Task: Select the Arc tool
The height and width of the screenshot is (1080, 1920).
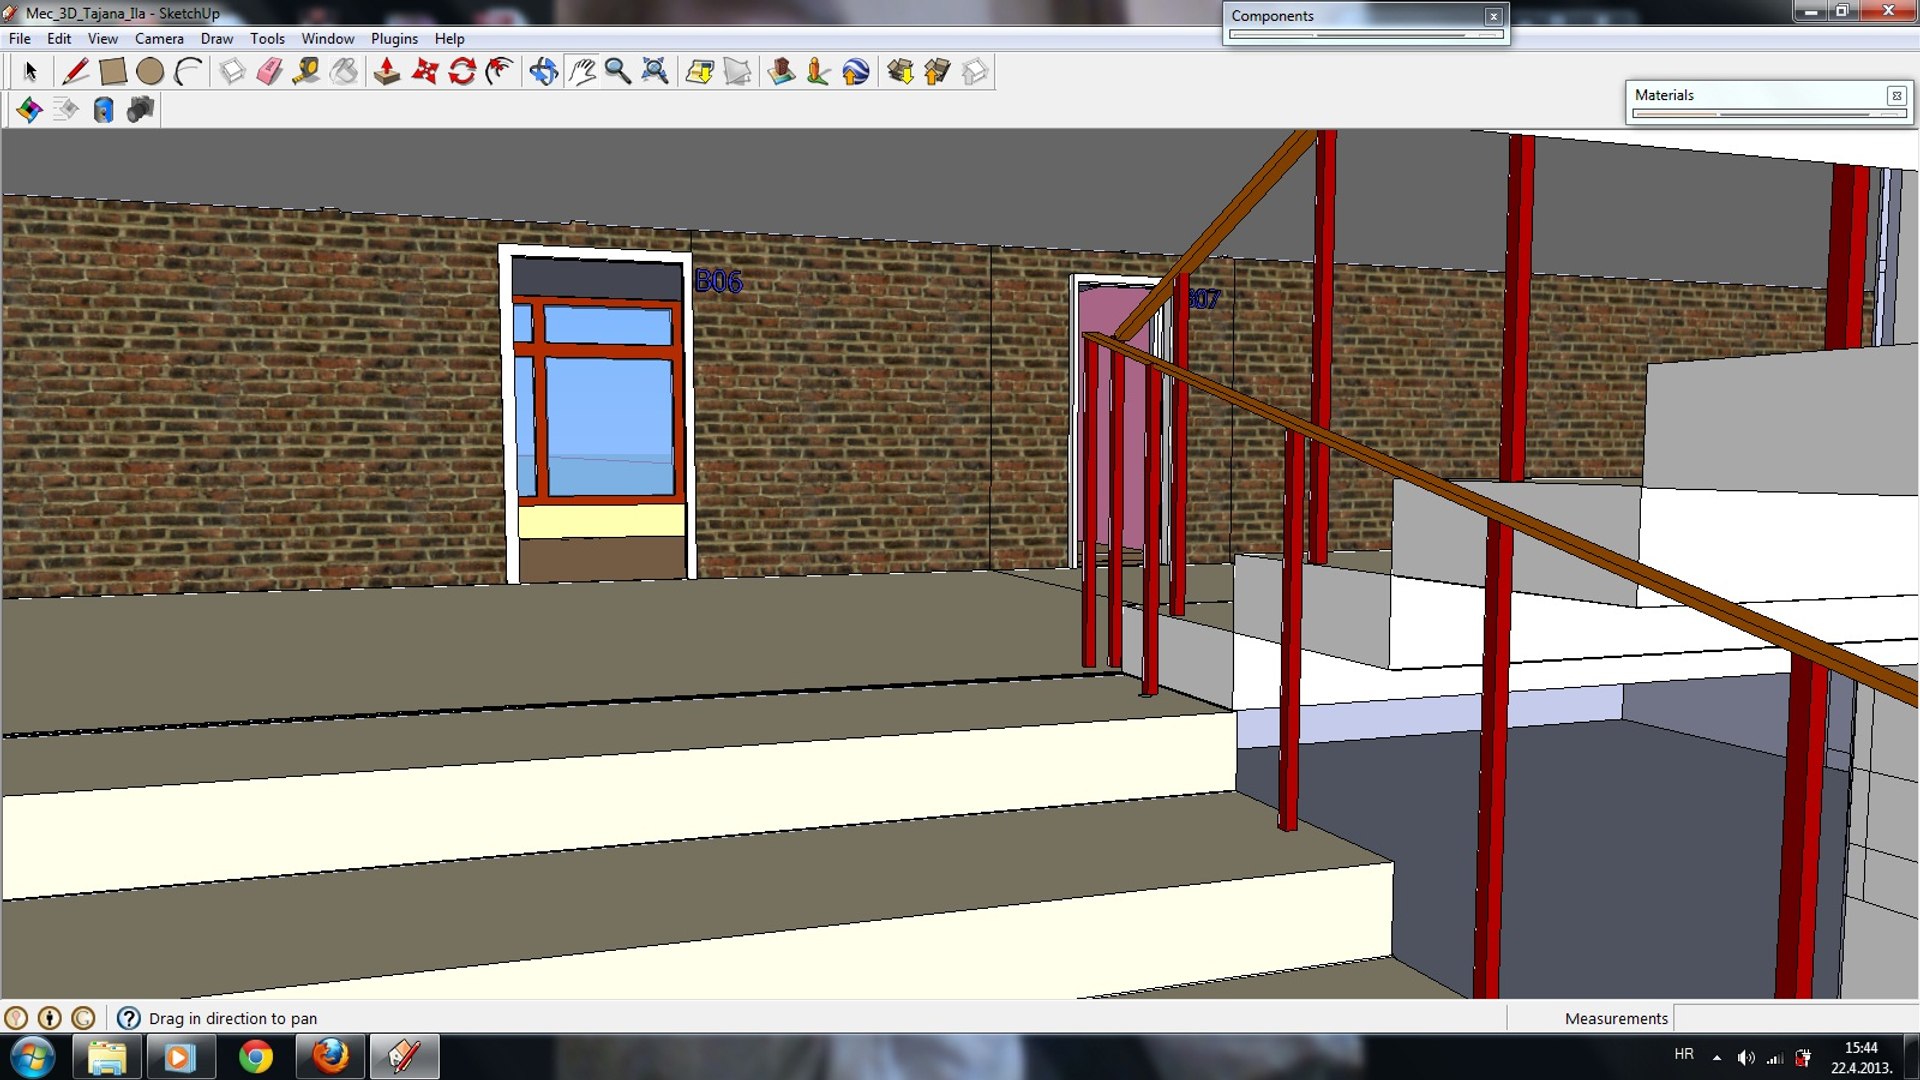Action: 188,71
